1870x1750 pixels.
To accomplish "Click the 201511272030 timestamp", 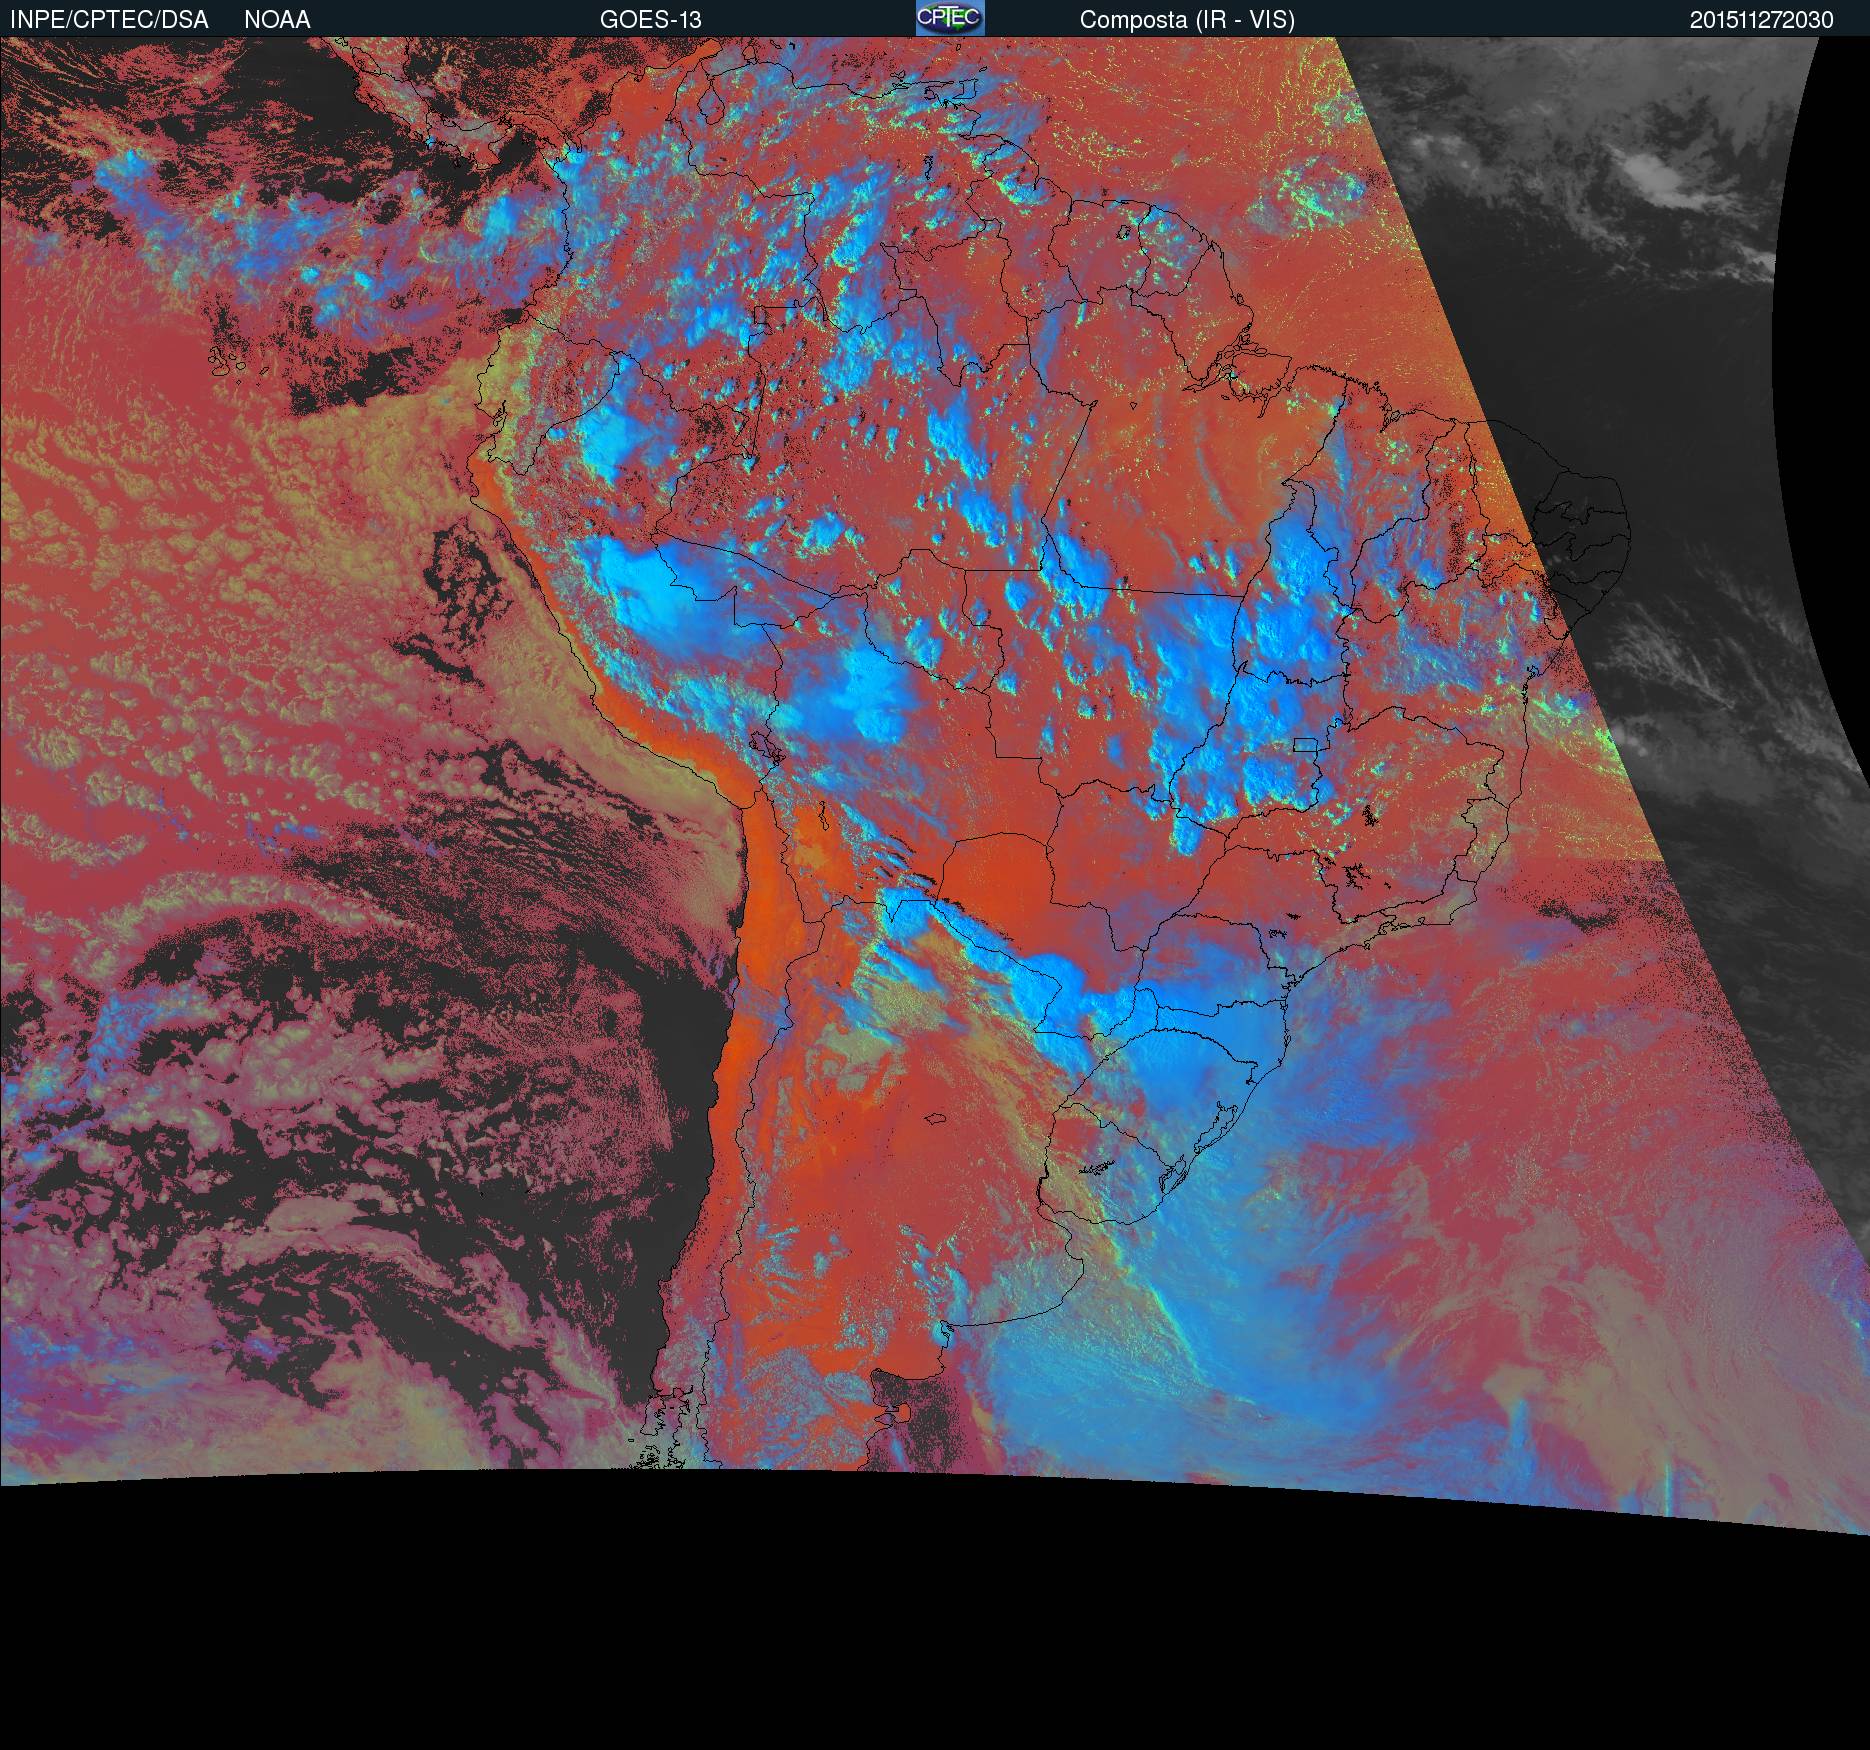I will tap(1761, 20).
